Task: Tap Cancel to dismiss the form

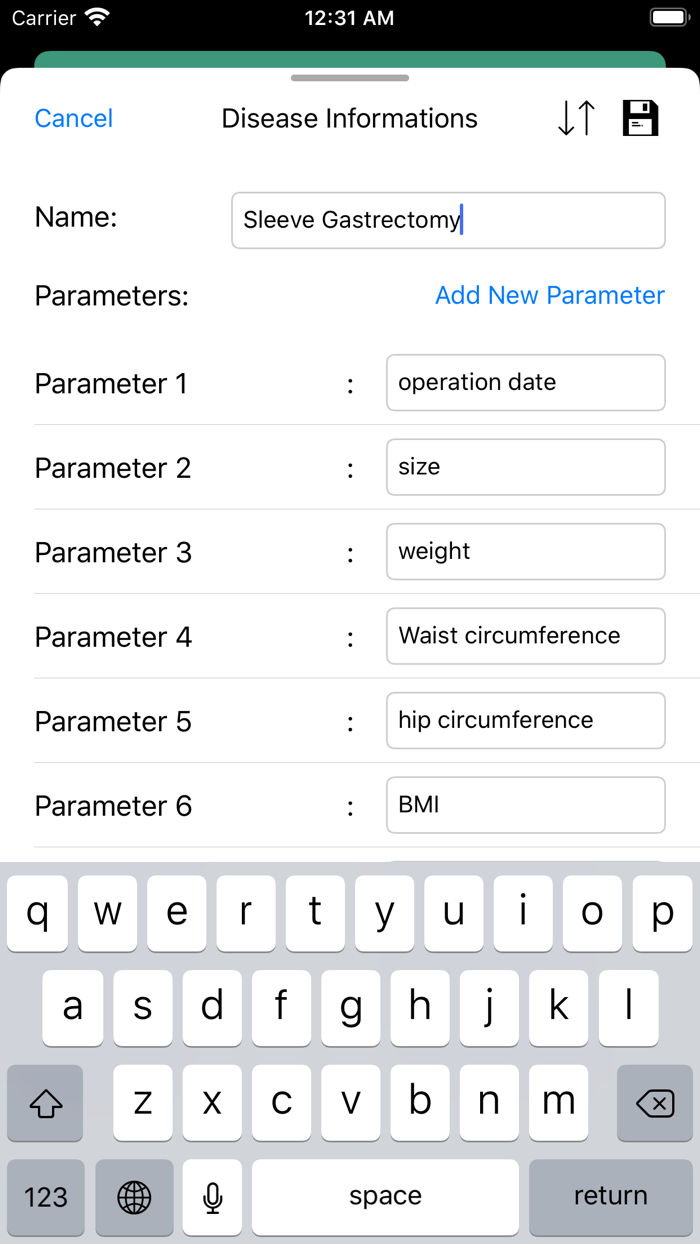Action: coord(73,118)
